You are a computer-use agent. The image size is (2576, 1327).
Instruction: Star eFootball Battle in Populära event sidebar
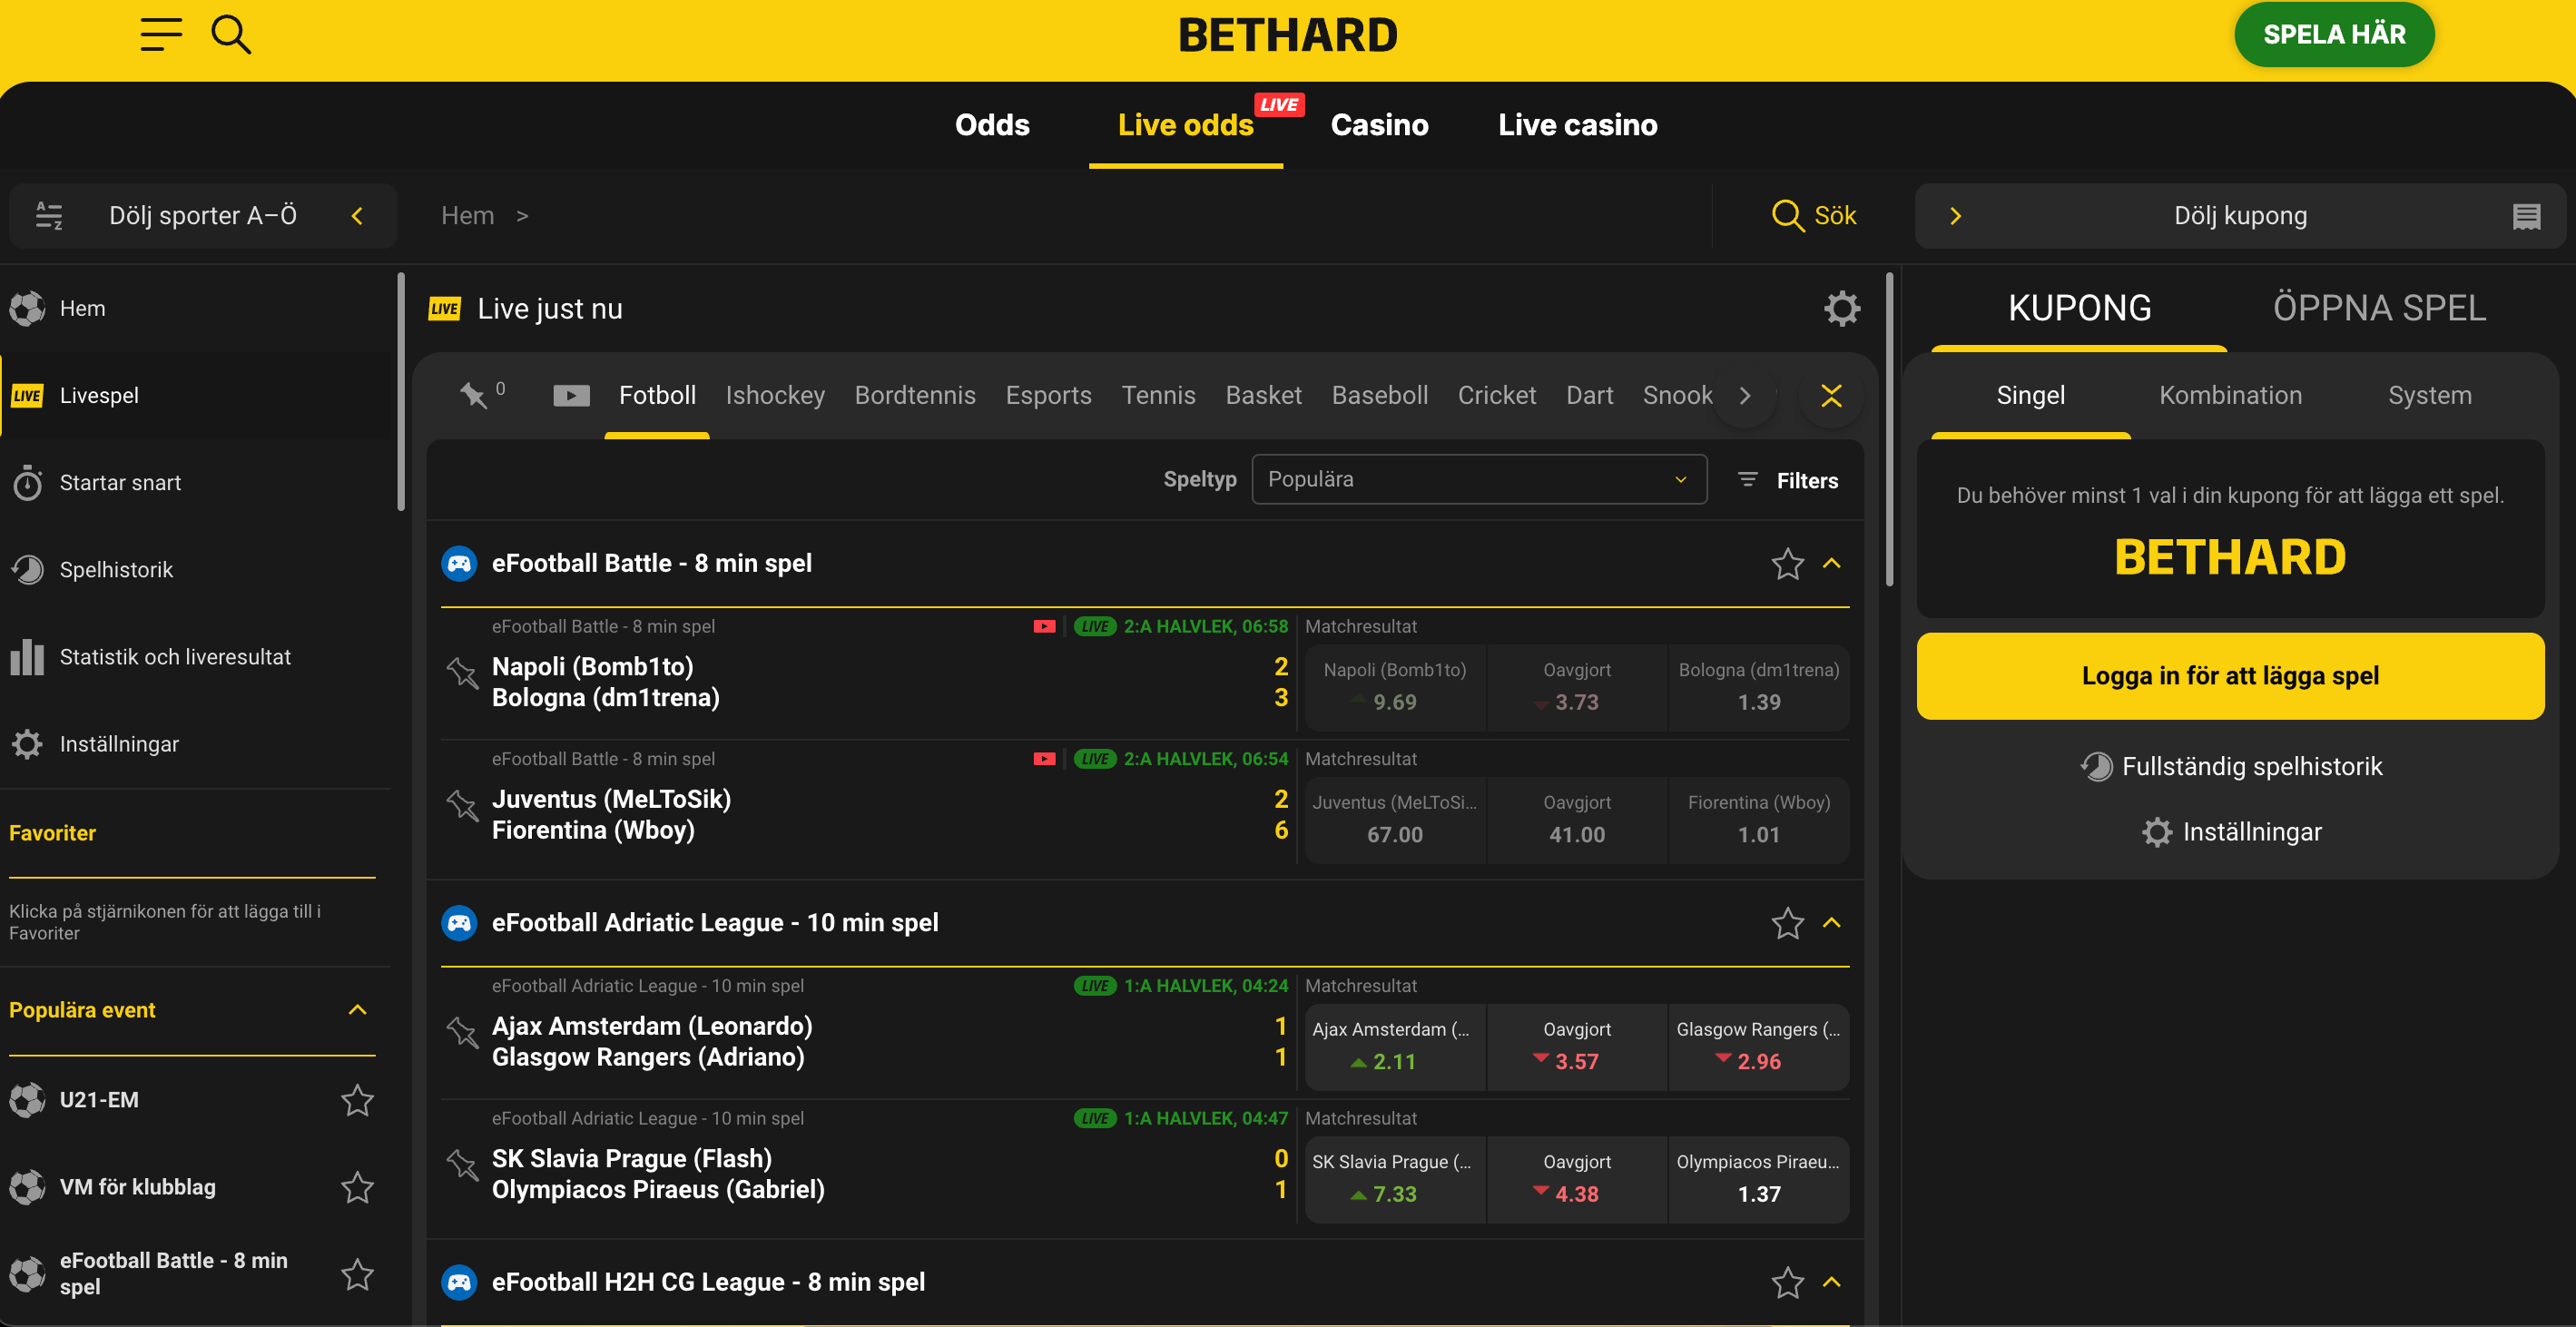point(357,1273)
